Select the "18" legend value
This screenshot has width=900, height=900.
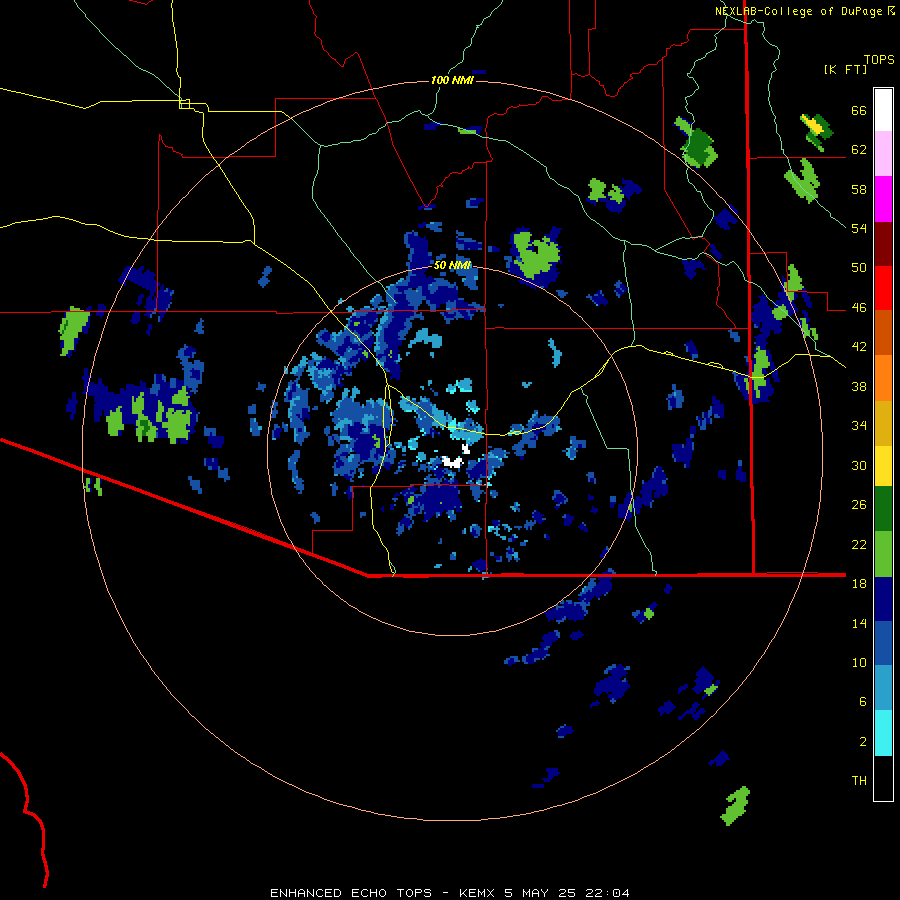(859, 584)
